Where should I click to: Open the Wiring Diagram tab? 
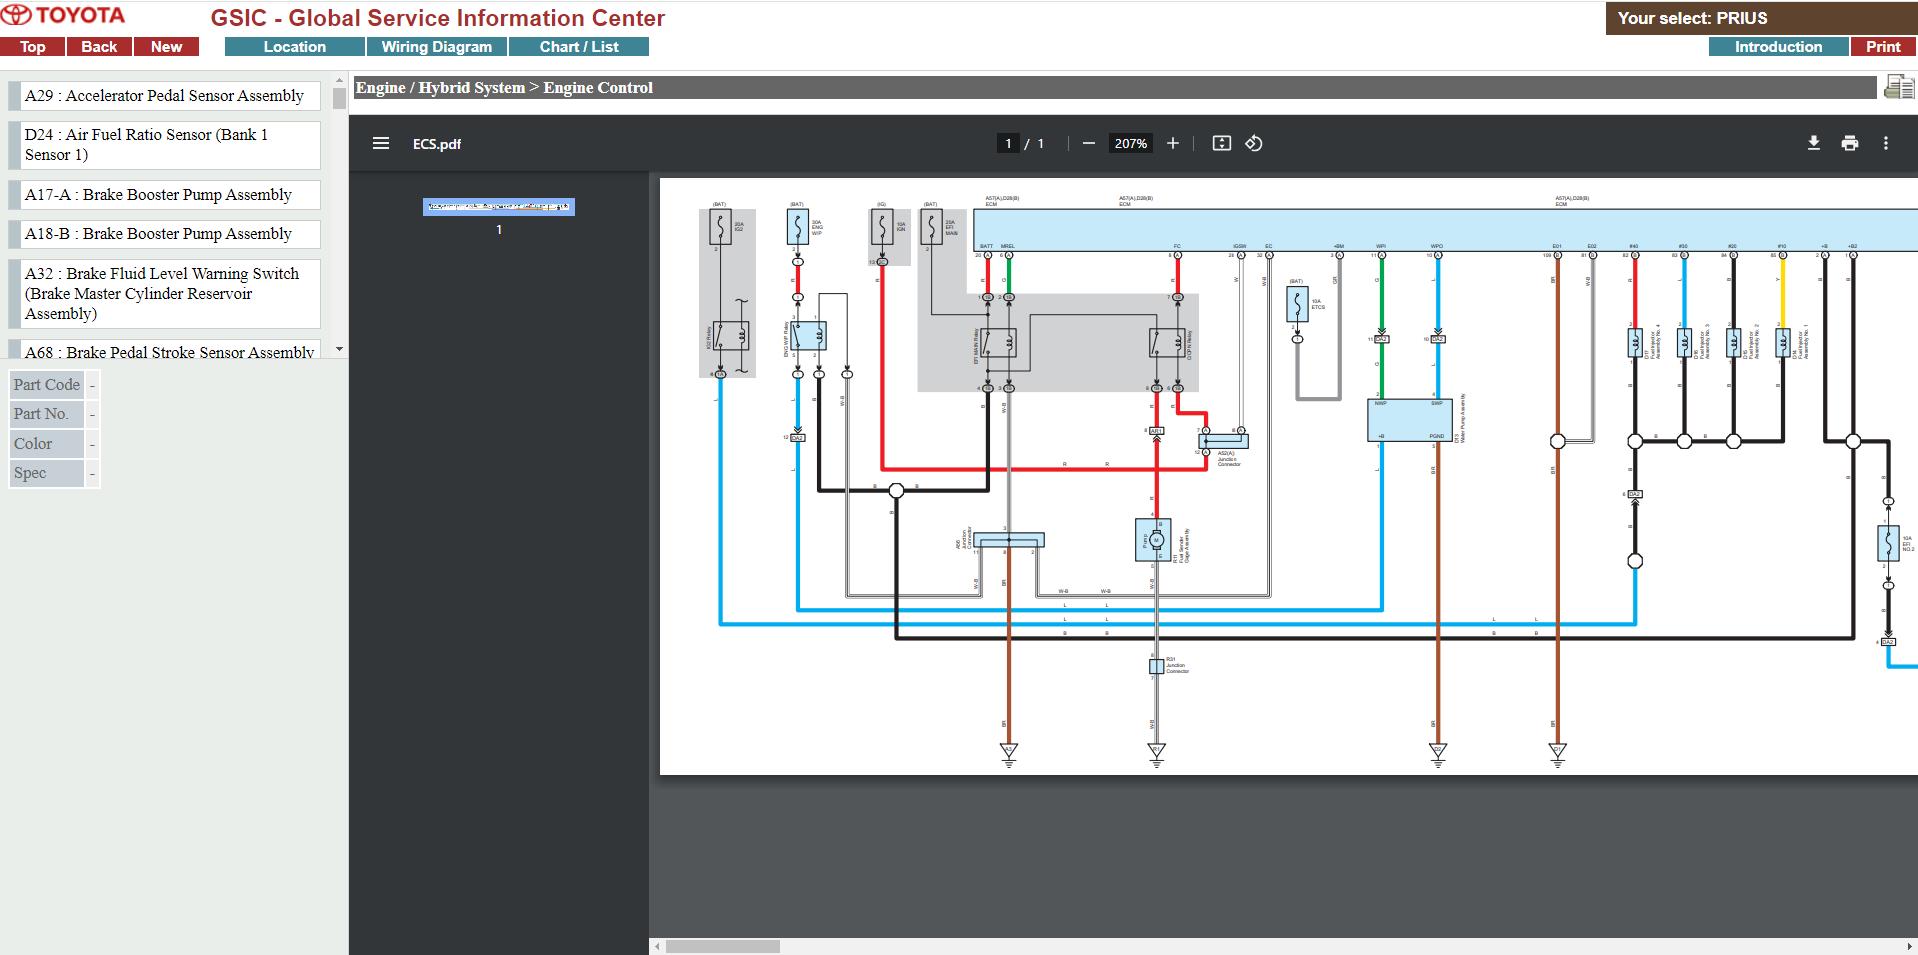click(x=437, y=47)
